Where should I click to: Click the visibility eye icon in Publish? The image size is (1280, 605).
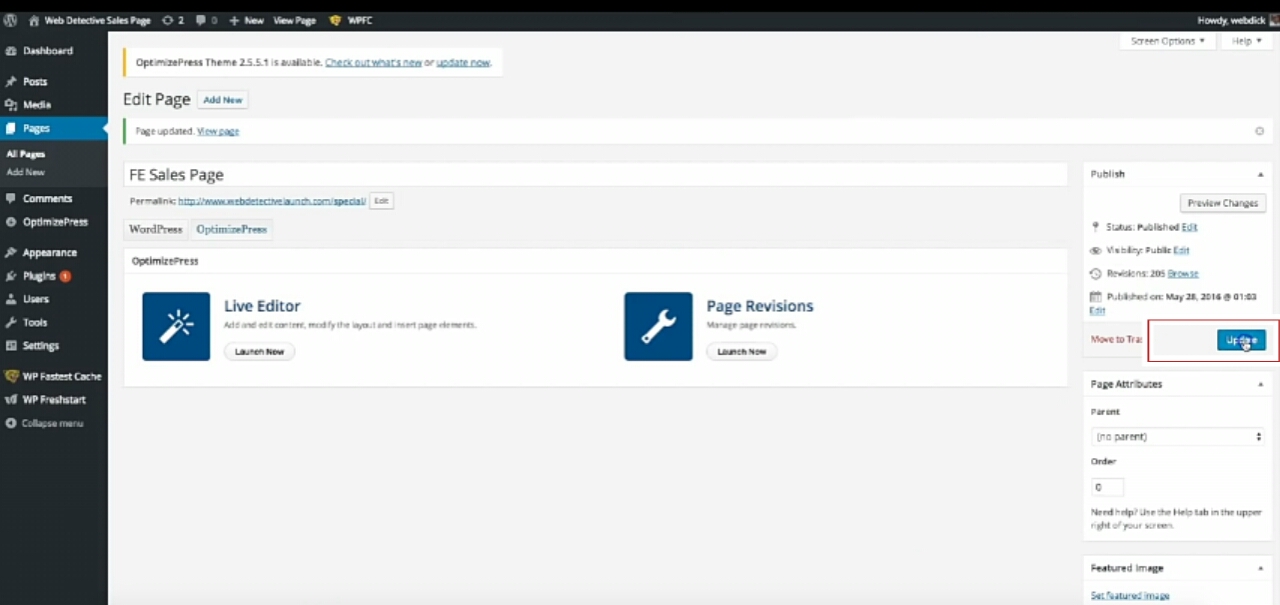[1096, 250]
